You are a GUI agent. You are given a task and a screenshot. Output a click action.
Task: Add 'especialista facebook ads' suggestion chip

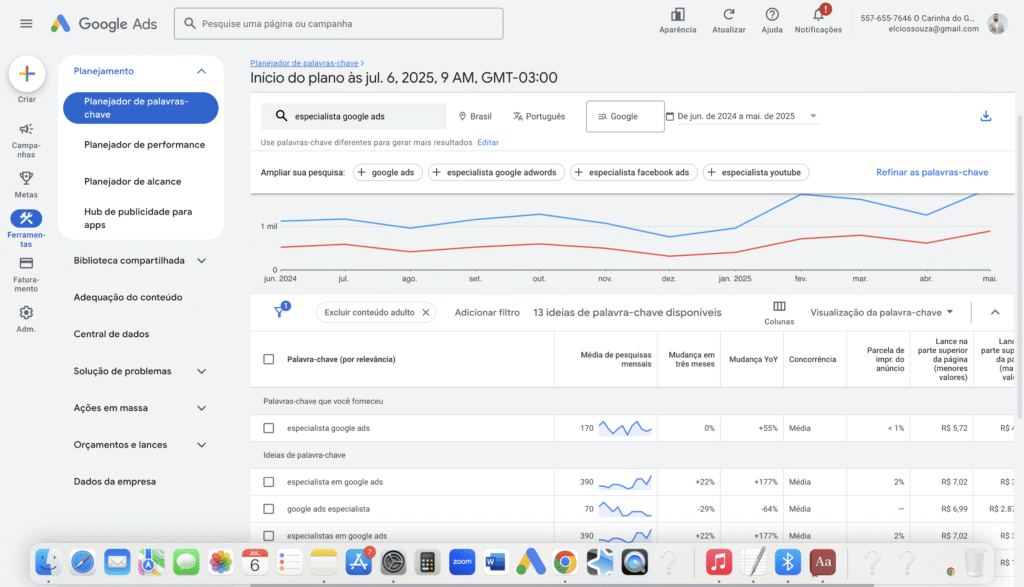point(633,172)
